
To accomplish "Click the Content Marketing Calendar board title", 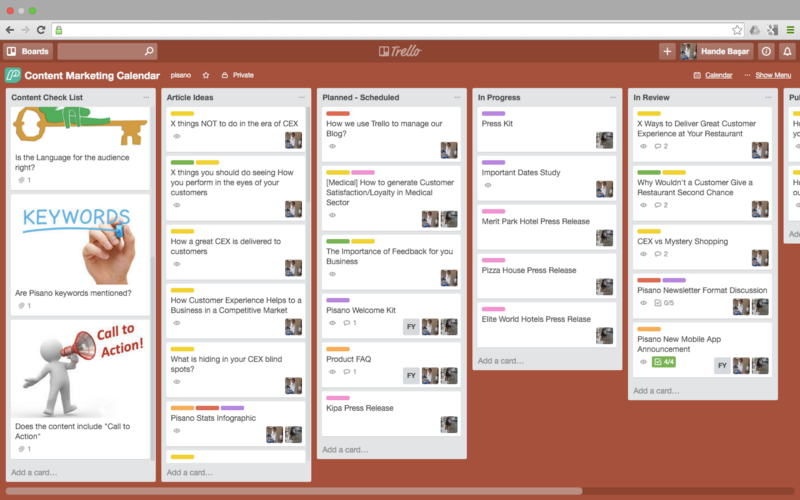I will point(92,76).
